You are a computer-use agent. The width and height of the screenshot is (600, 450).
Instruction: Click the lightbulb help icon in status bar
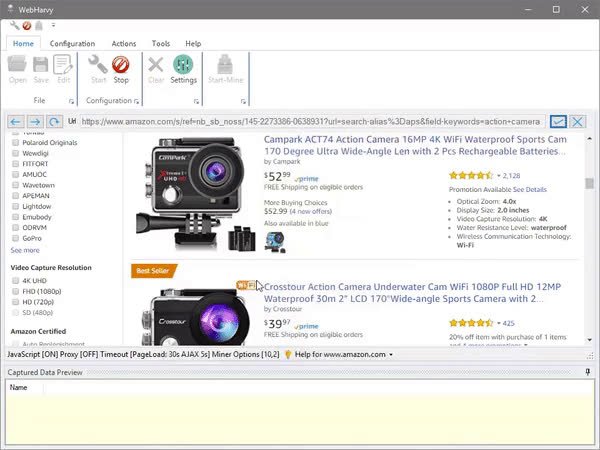(288, 354)
